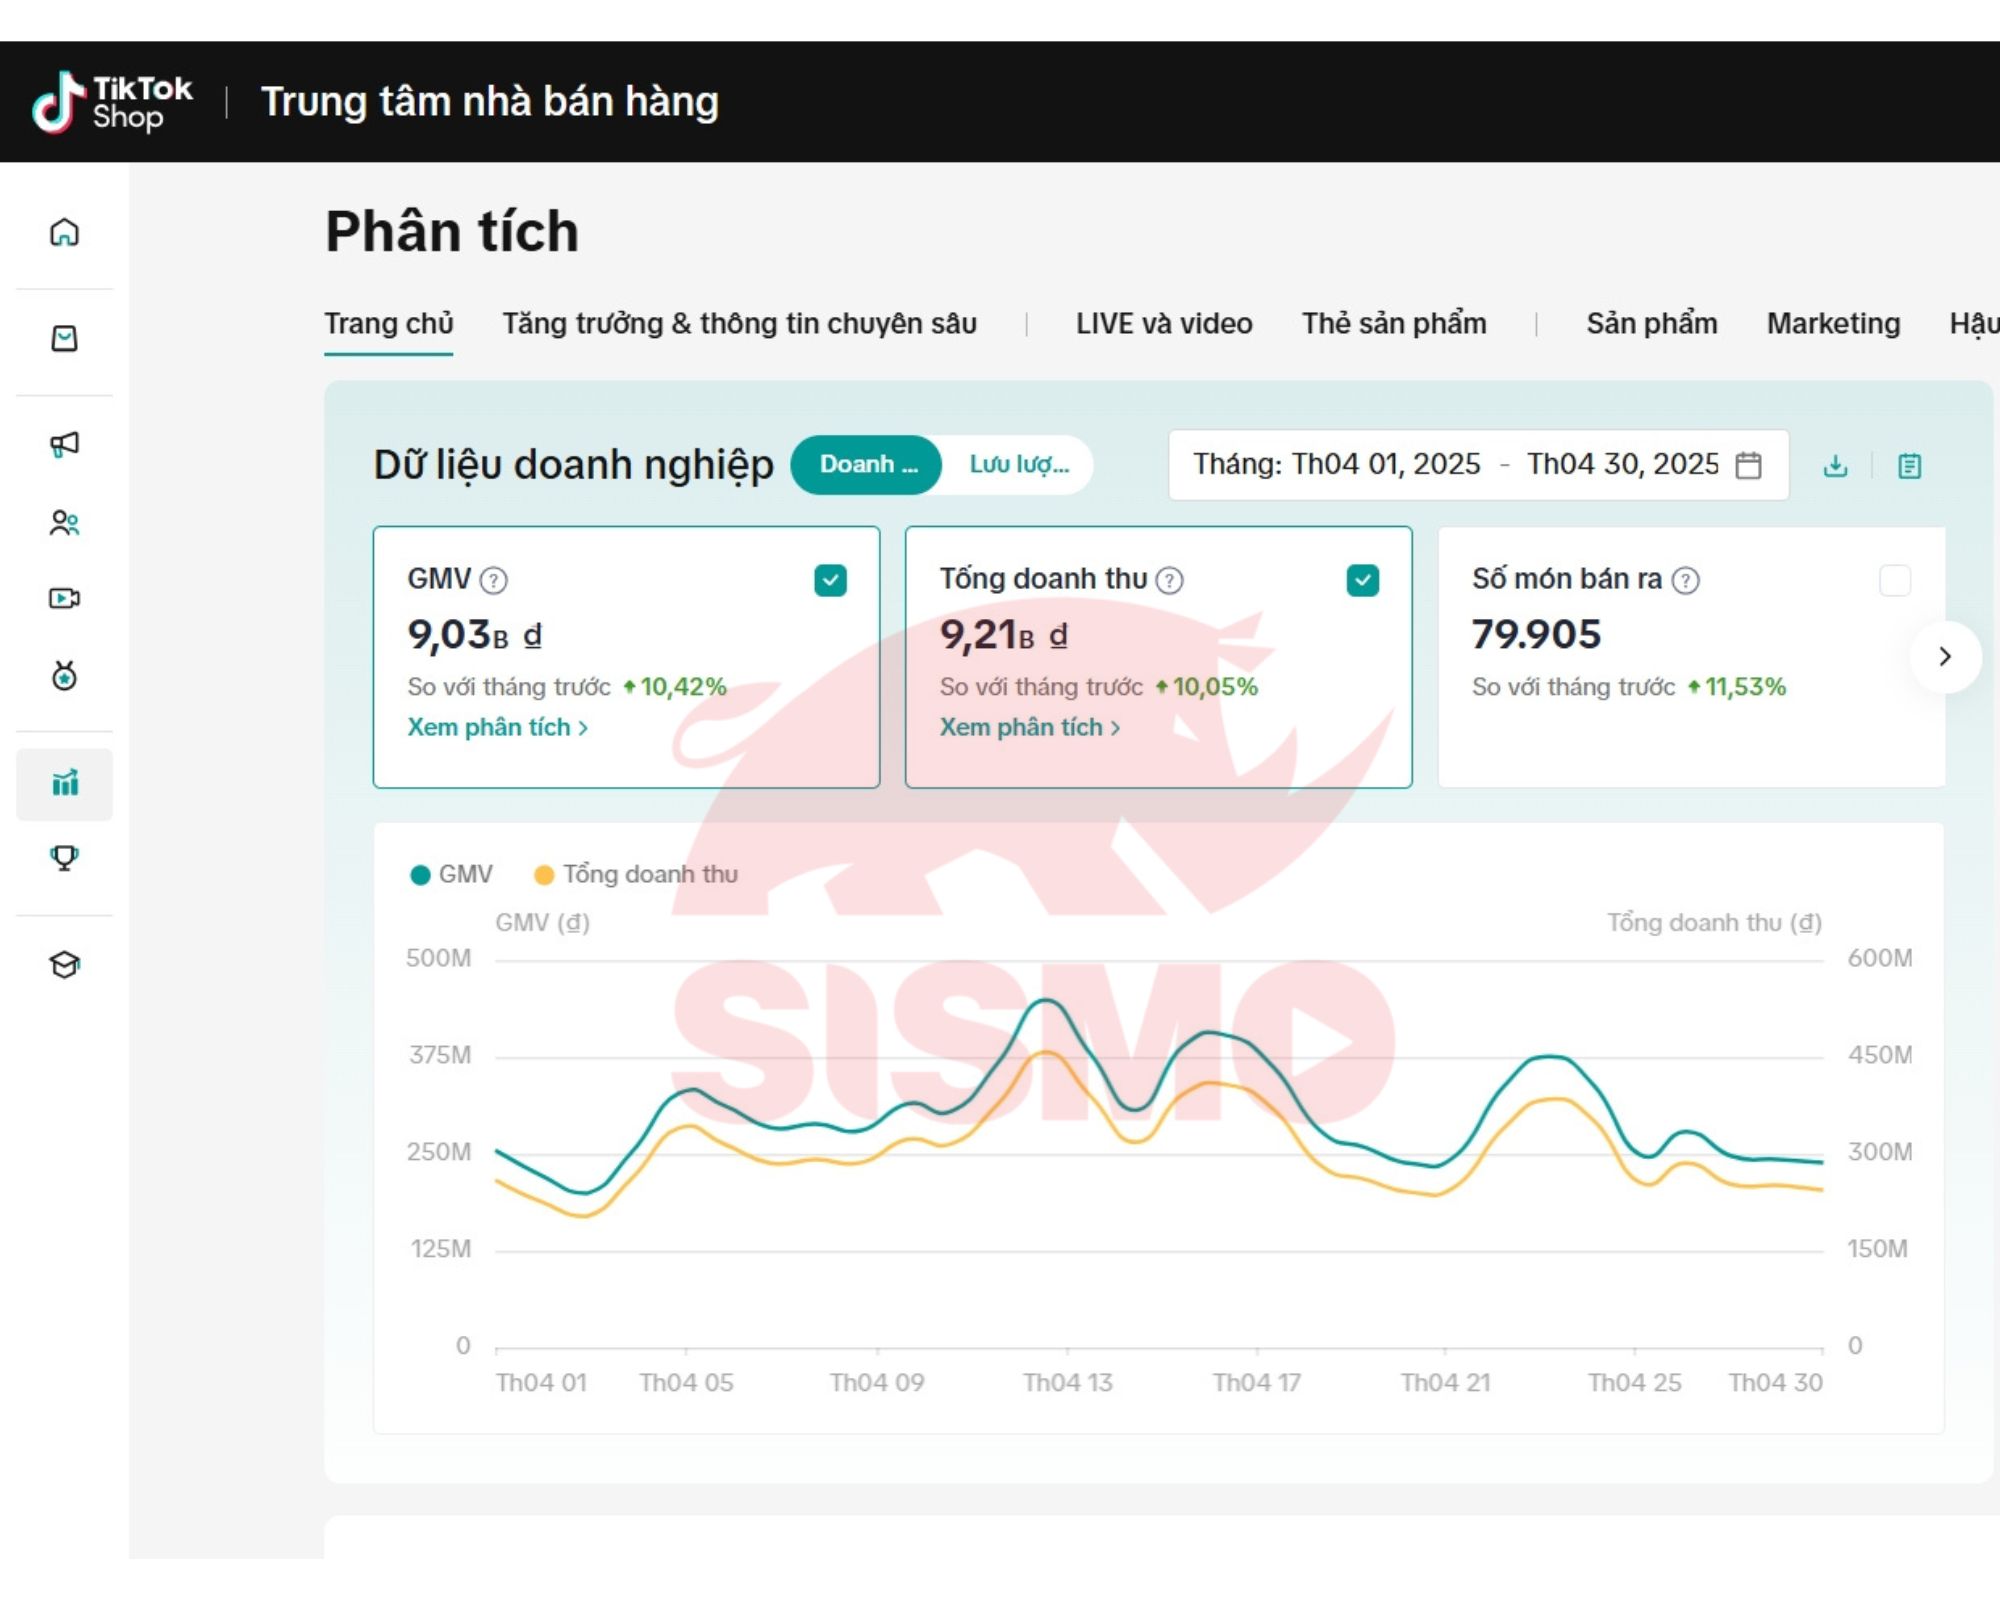Click the TikTok Shop logo

111,102
